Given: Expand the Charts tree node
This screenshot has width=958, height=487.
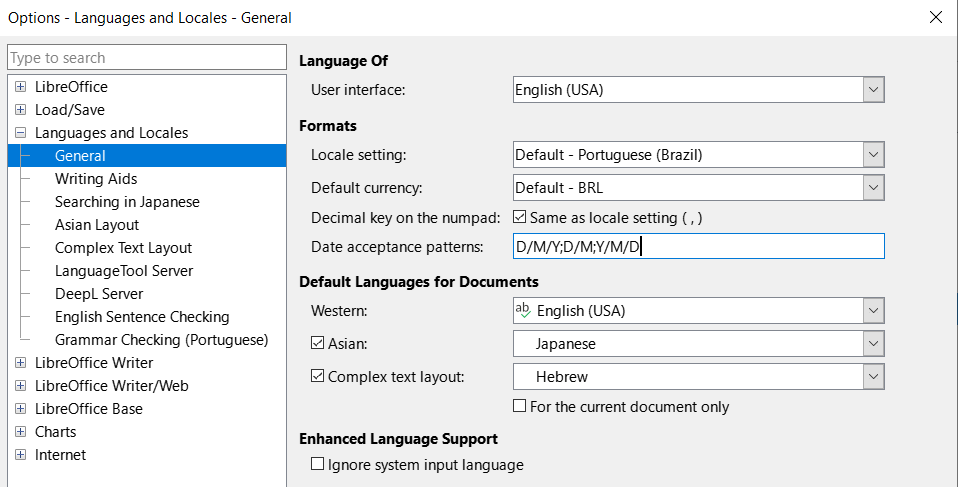Looking at the screenshot, I should coord(21,431).
